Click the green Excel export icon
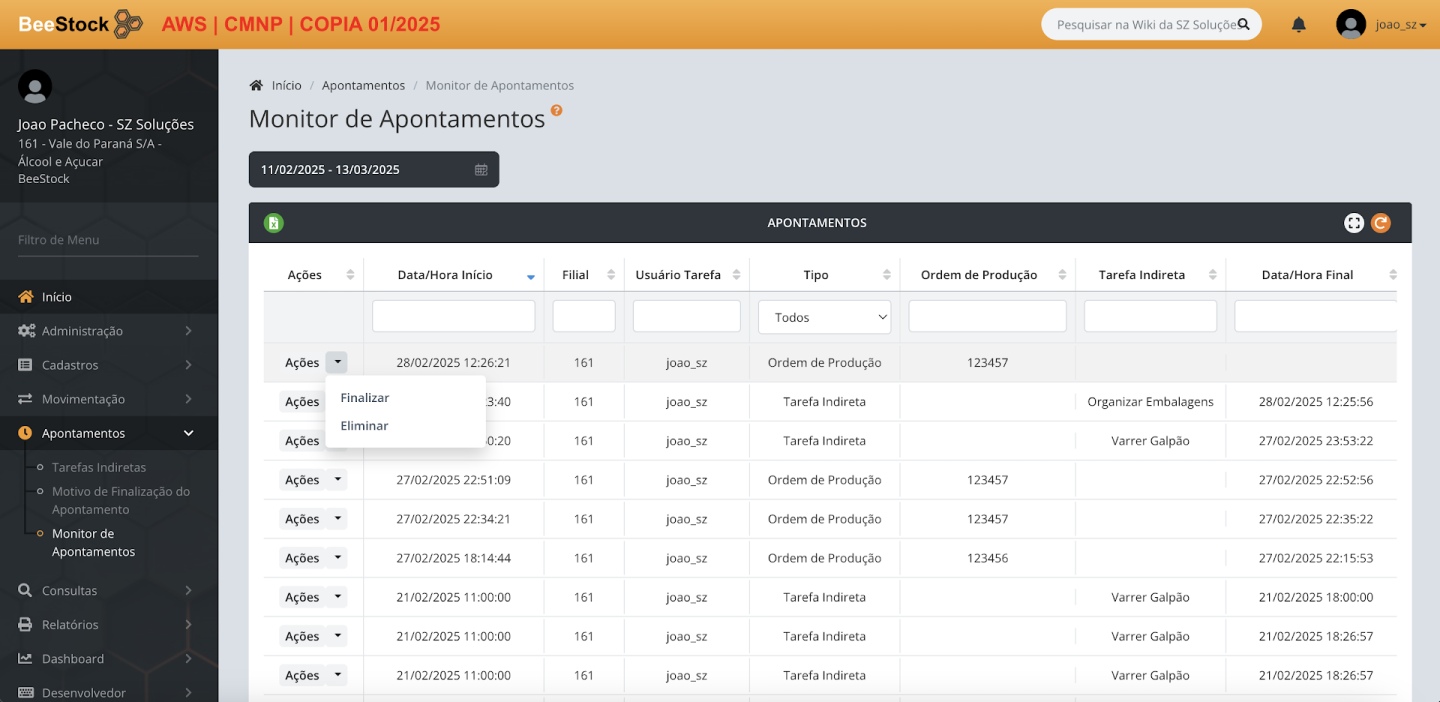Image resolution: width=1440 pixels, height=702 pixels. 273,223
